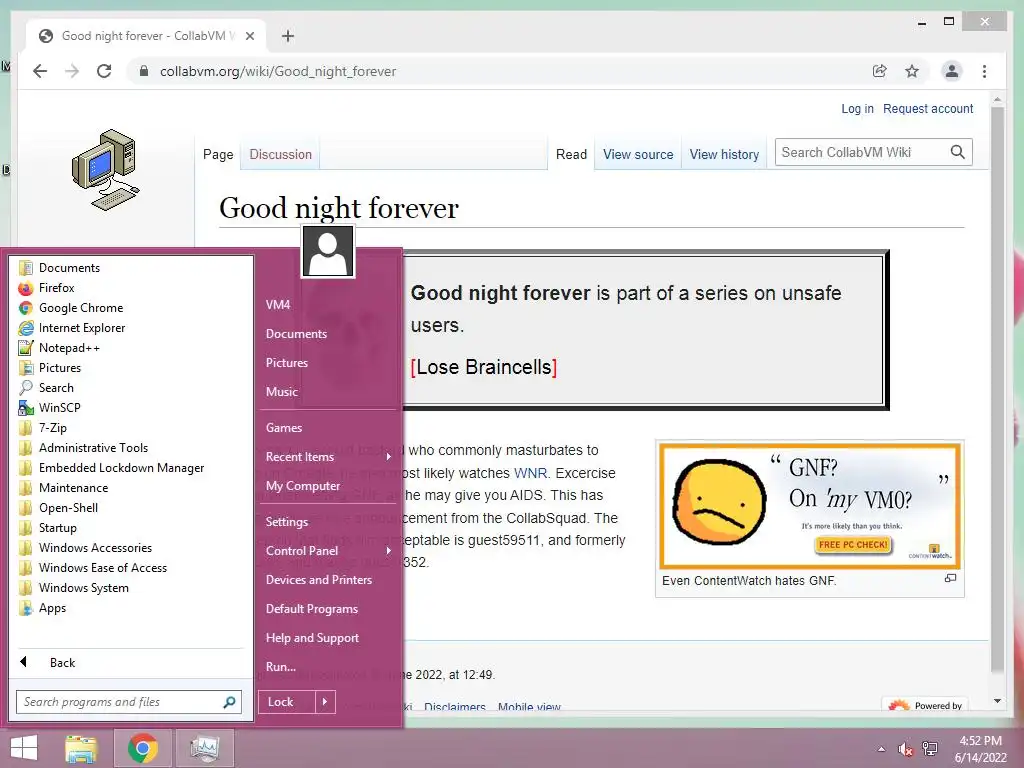Expand the Control Panel submenu arrow
1024x768 pixels.
(x=389, y=551)
